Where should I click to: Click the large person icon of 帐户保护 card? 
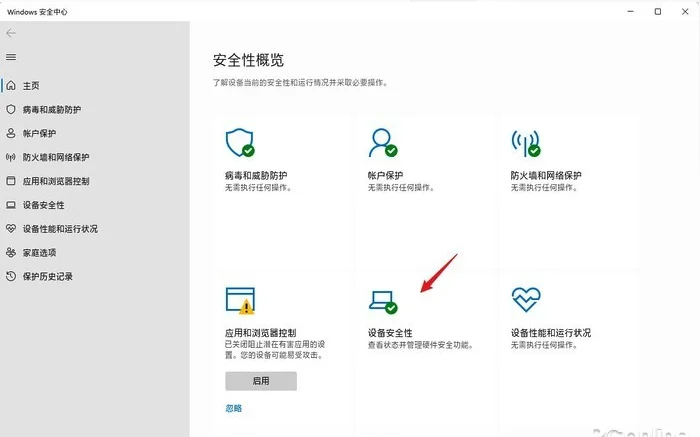(383, 143)
